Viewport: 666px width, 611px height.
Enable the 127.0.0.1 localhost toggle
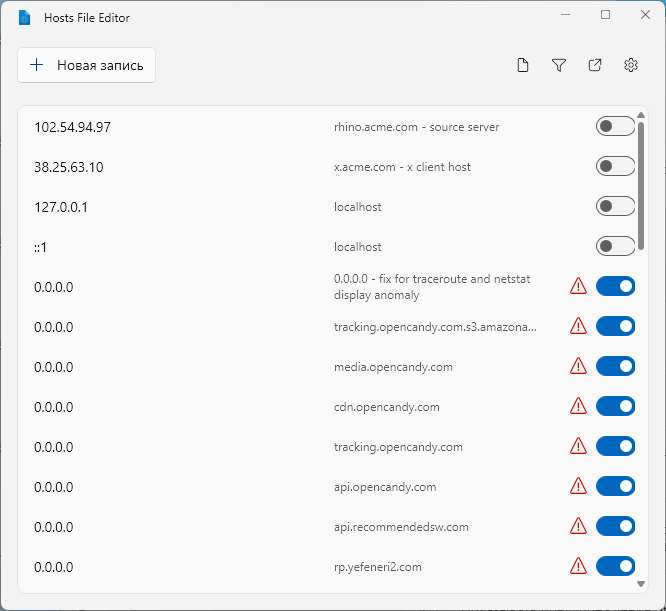click(x=615, y=207)
